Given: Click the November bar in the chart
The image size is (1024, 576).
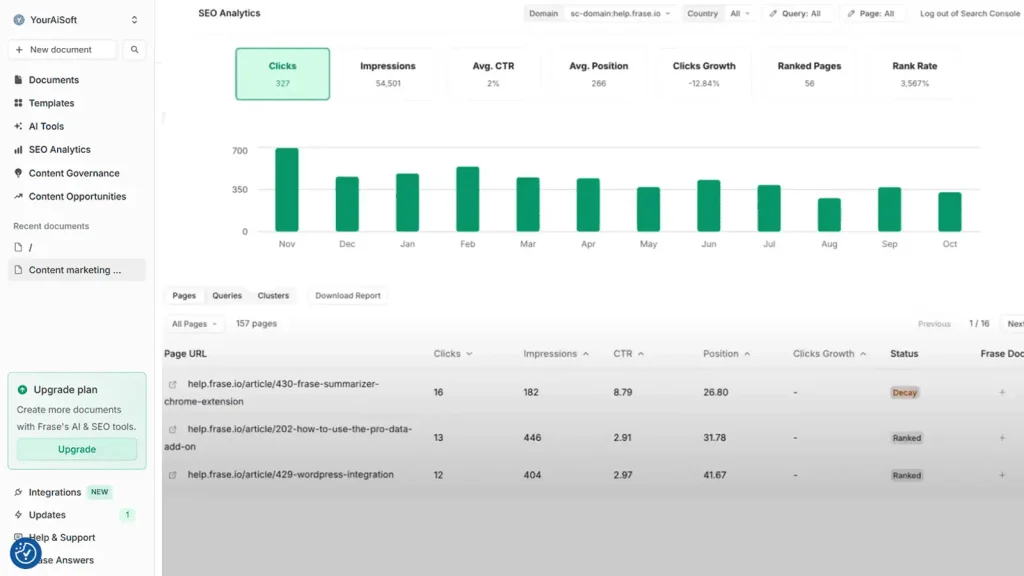Looking at the screenshot, I should (287, 190).
